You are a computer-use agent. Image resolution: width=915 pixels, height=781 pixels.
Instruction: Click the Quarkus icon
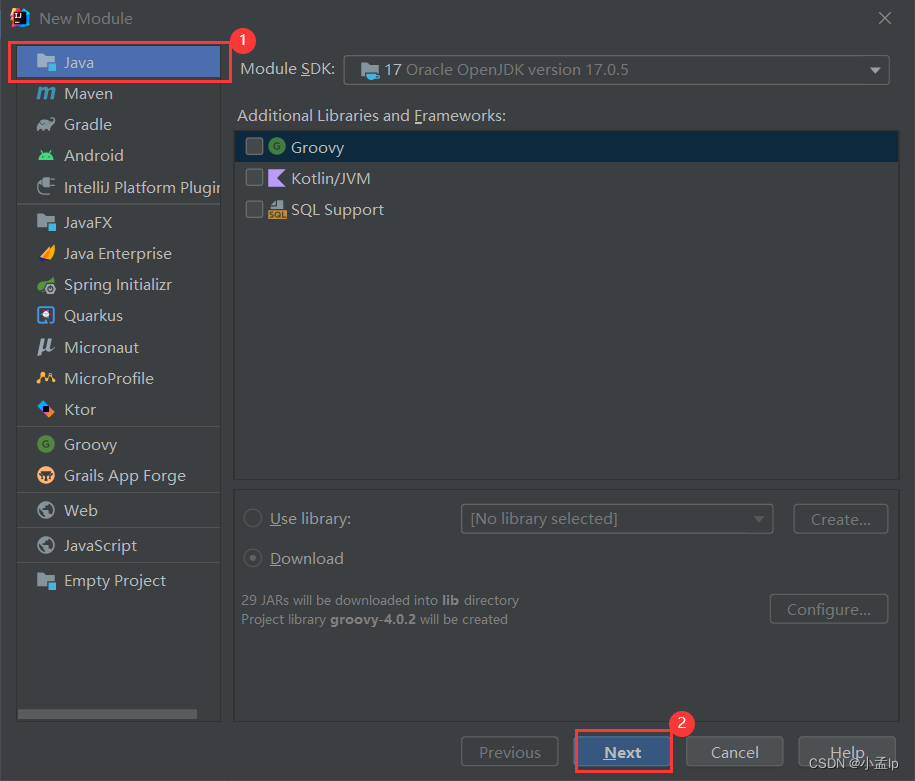point(46,315)
